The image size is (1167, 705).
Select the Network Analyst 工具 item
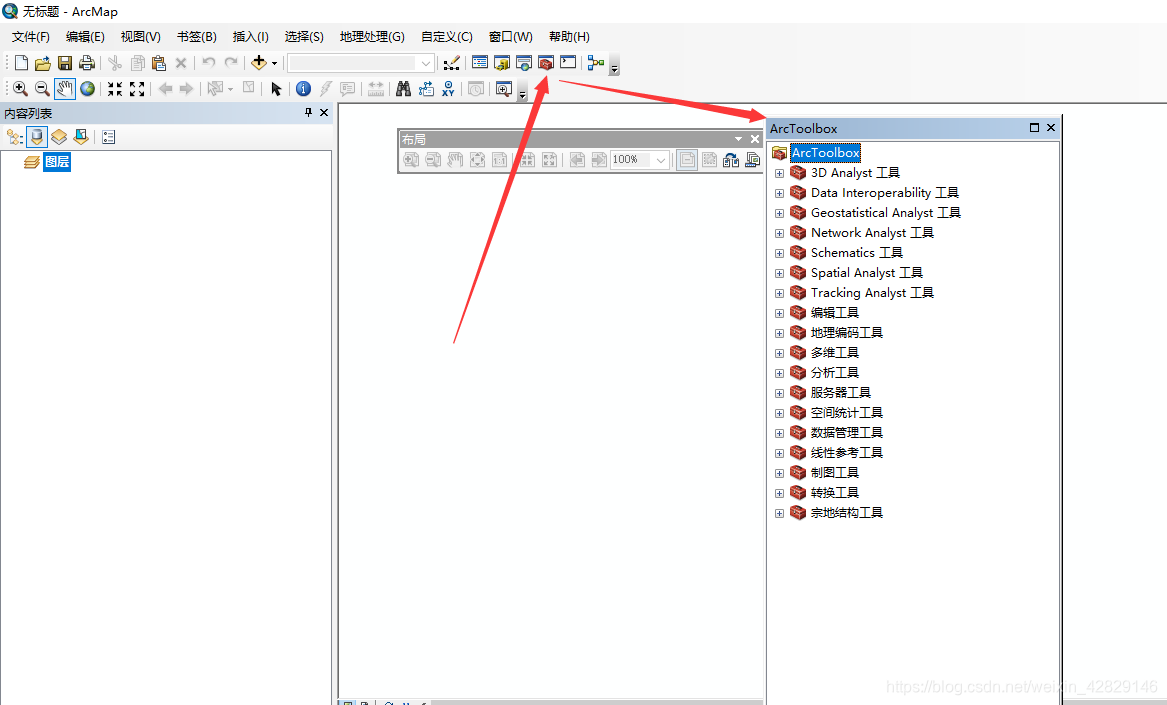872,233
